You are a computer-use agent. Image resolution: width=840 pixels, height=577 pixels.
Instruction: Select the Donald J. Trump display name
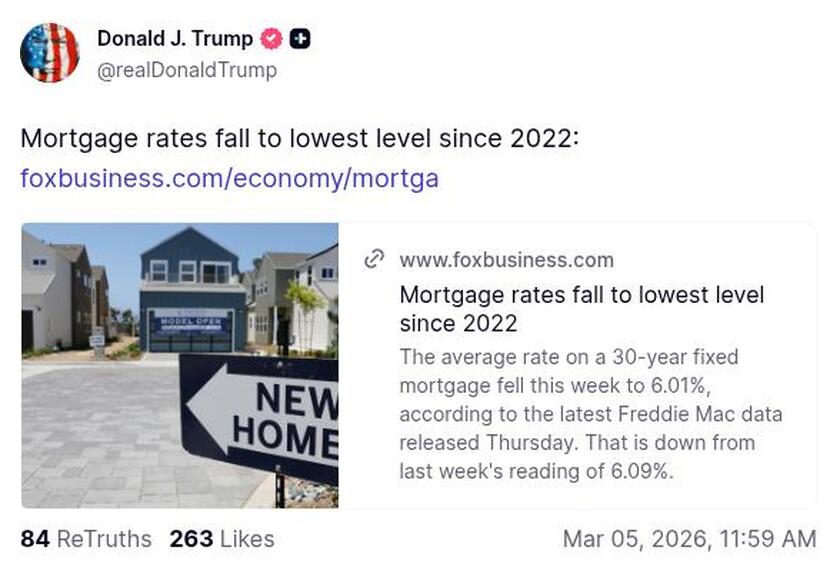(176, 39)
